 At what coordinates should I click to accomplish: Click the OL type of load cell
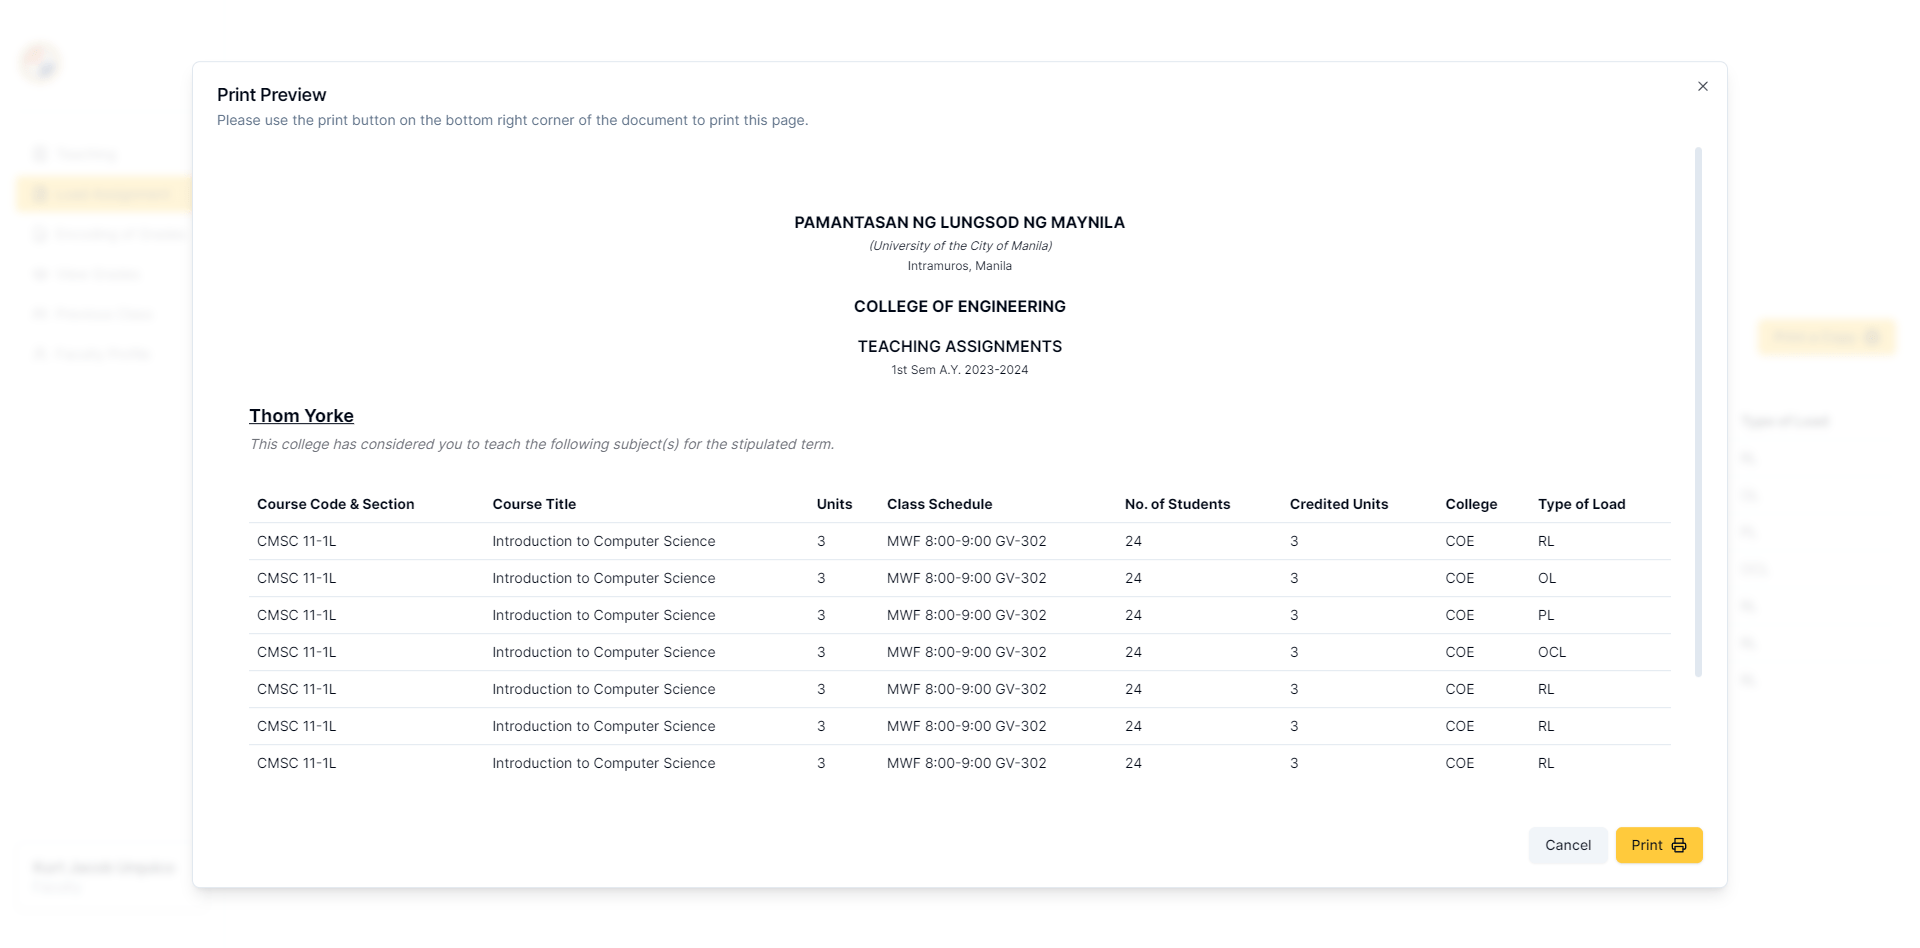point(1547,578)
